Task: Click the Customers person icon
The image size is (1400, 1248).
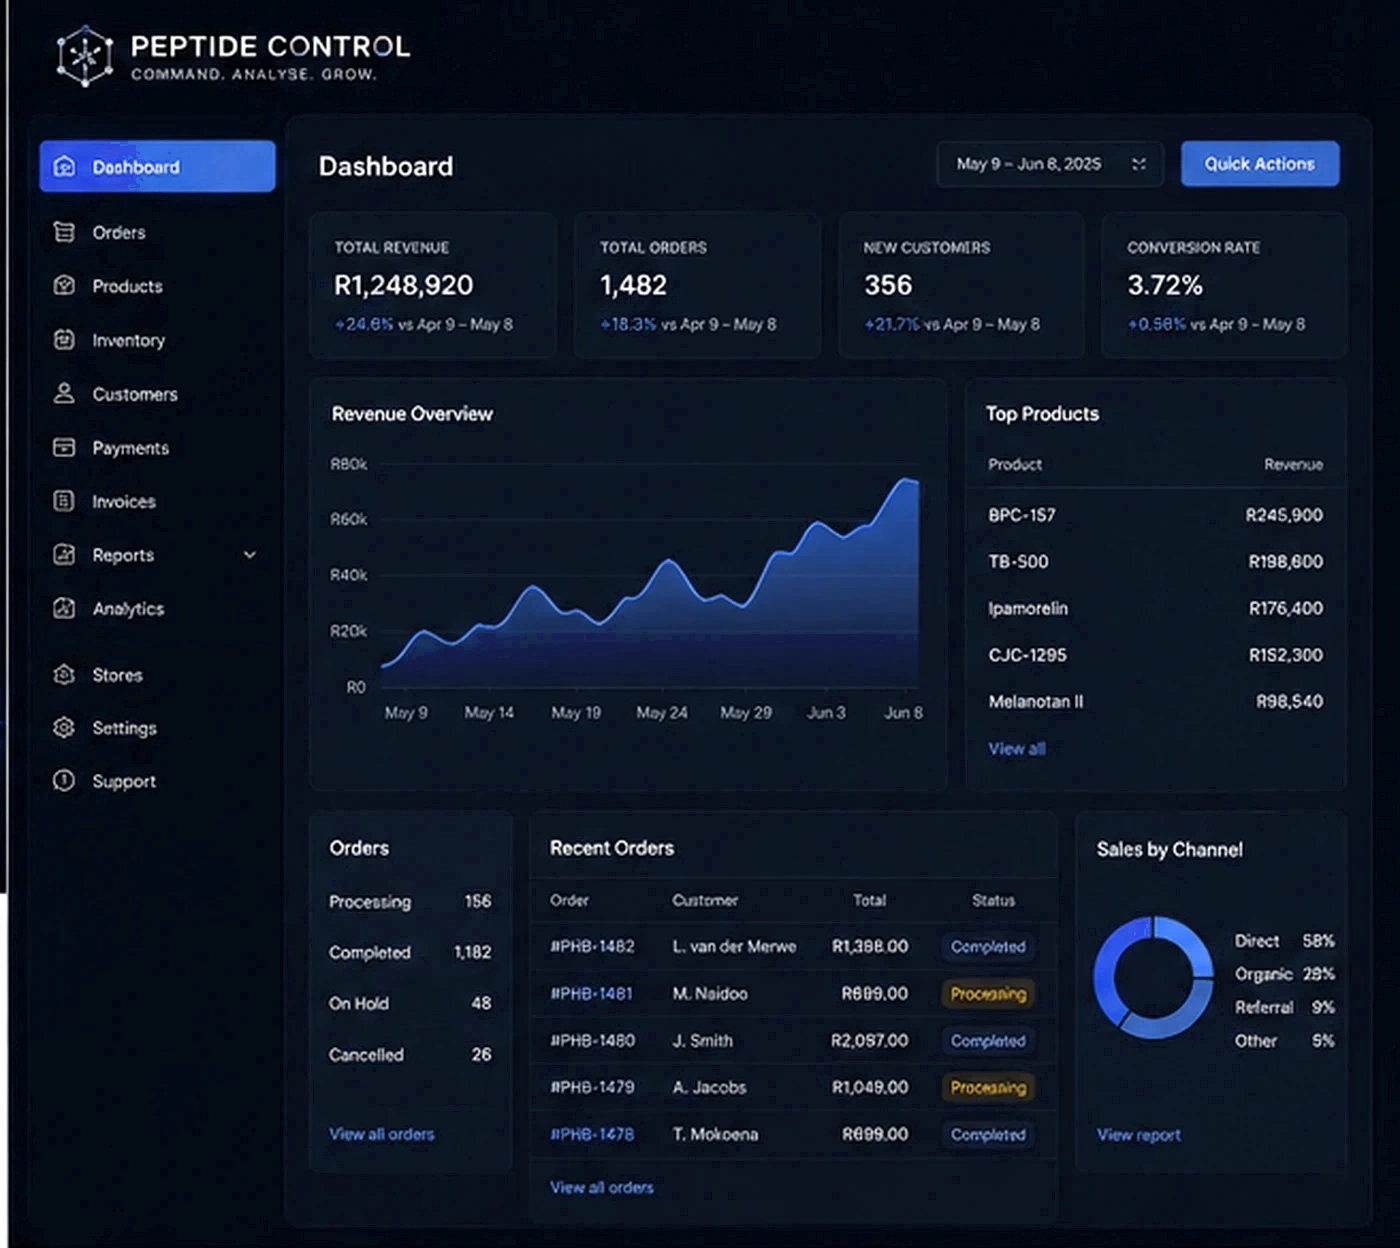Action: pyautogui.click(x=64, y=393)
